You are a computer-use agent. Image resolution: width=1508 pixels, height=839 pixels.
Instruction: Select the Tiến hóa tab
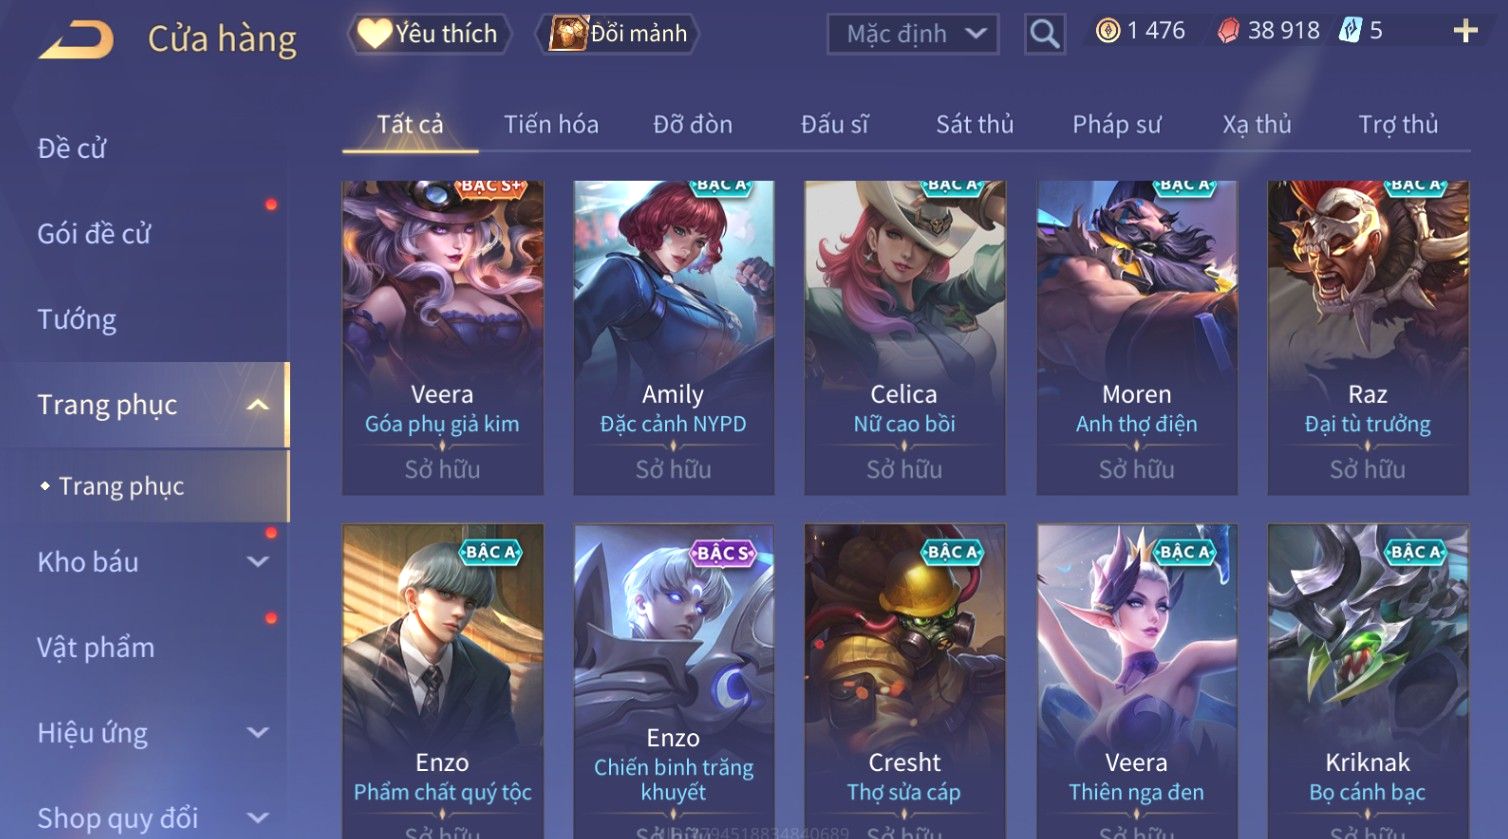(x=551, y=124)
